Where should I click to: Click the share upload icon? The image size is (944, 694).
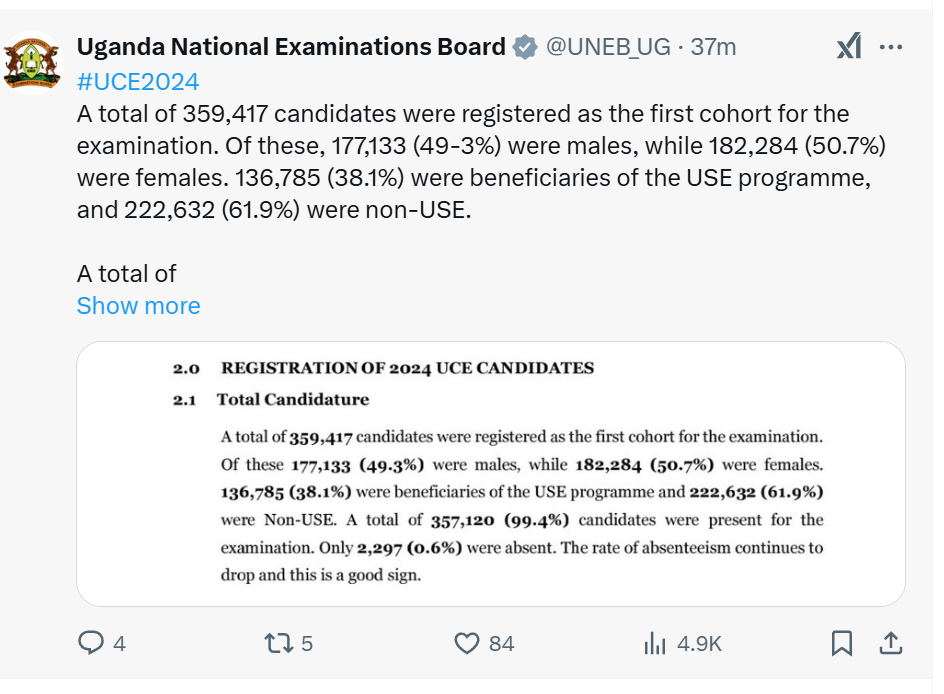click(x=891, y=643)
